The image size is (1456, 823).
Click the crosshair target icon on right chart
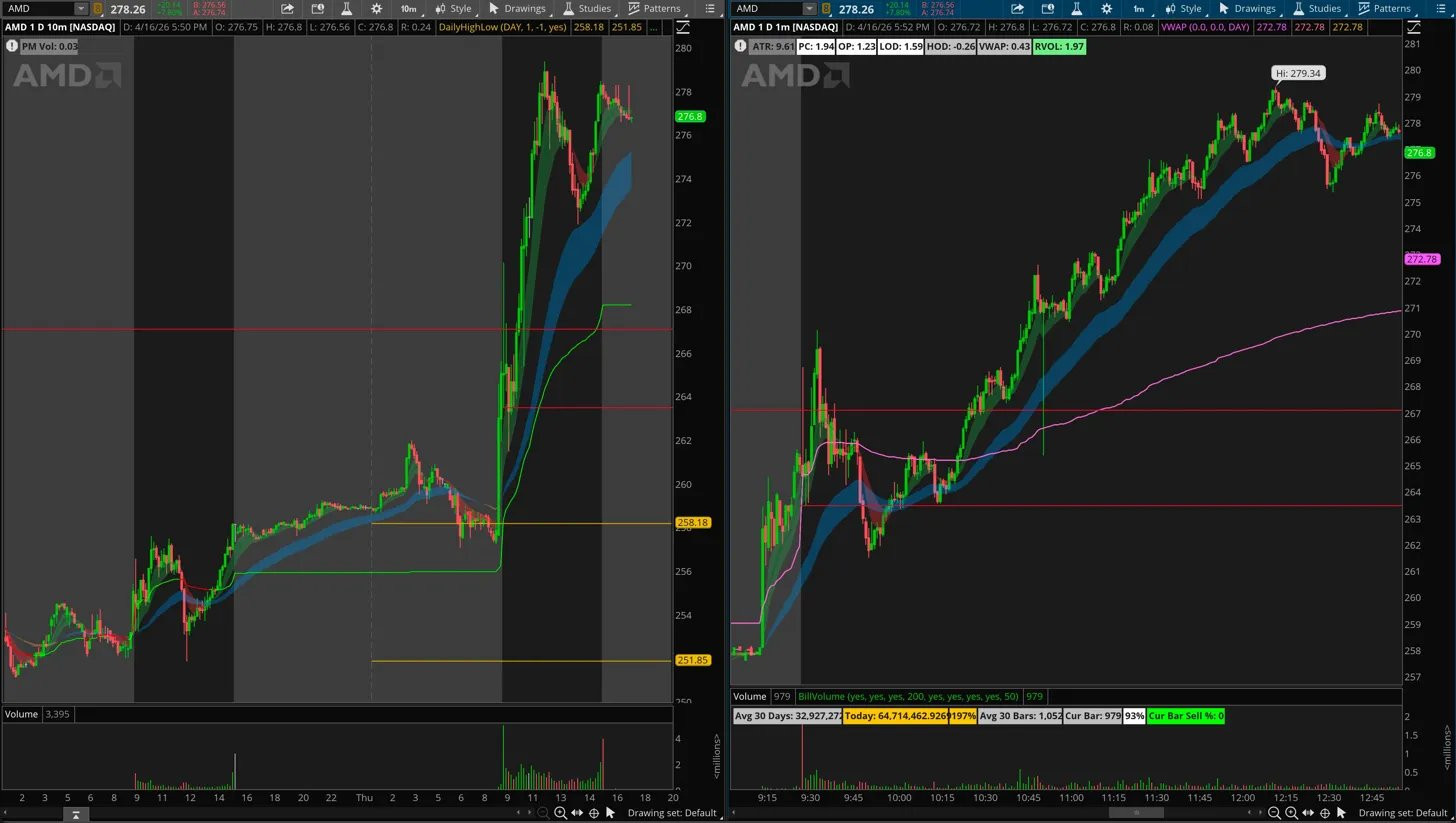(1325, 813)
